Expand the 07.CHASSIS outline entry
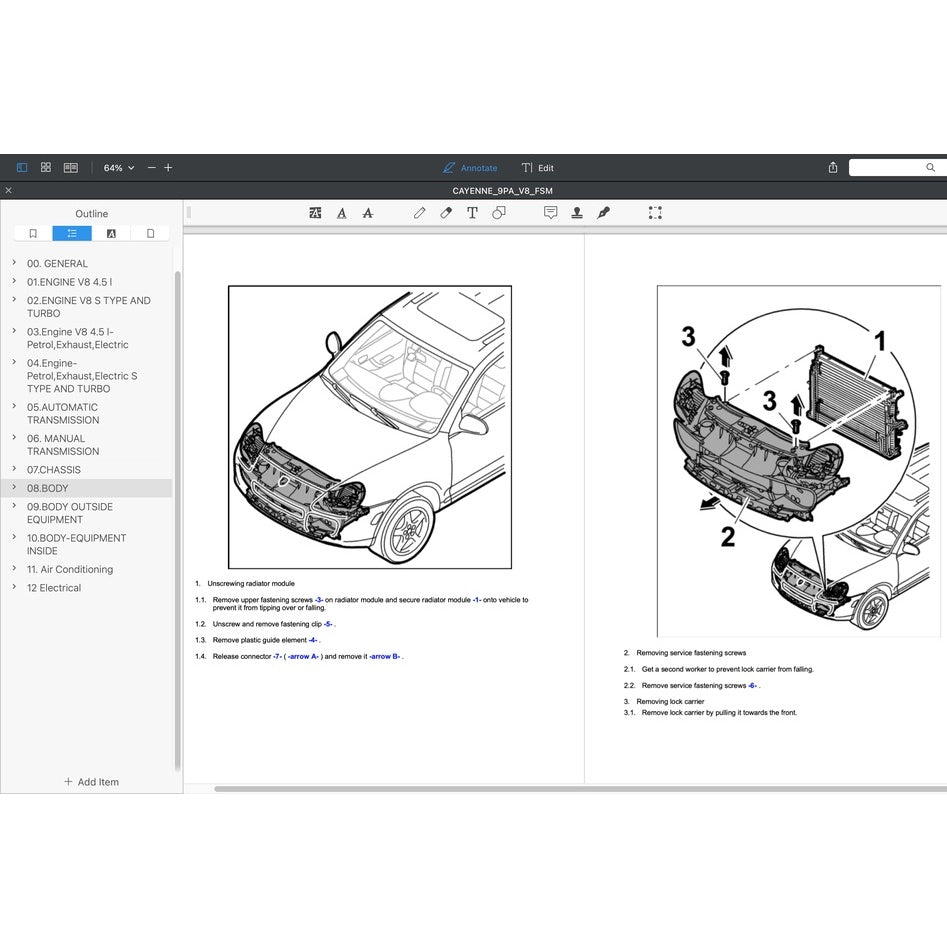The width and height of the screenshot is (947, 947). [14, 469]
